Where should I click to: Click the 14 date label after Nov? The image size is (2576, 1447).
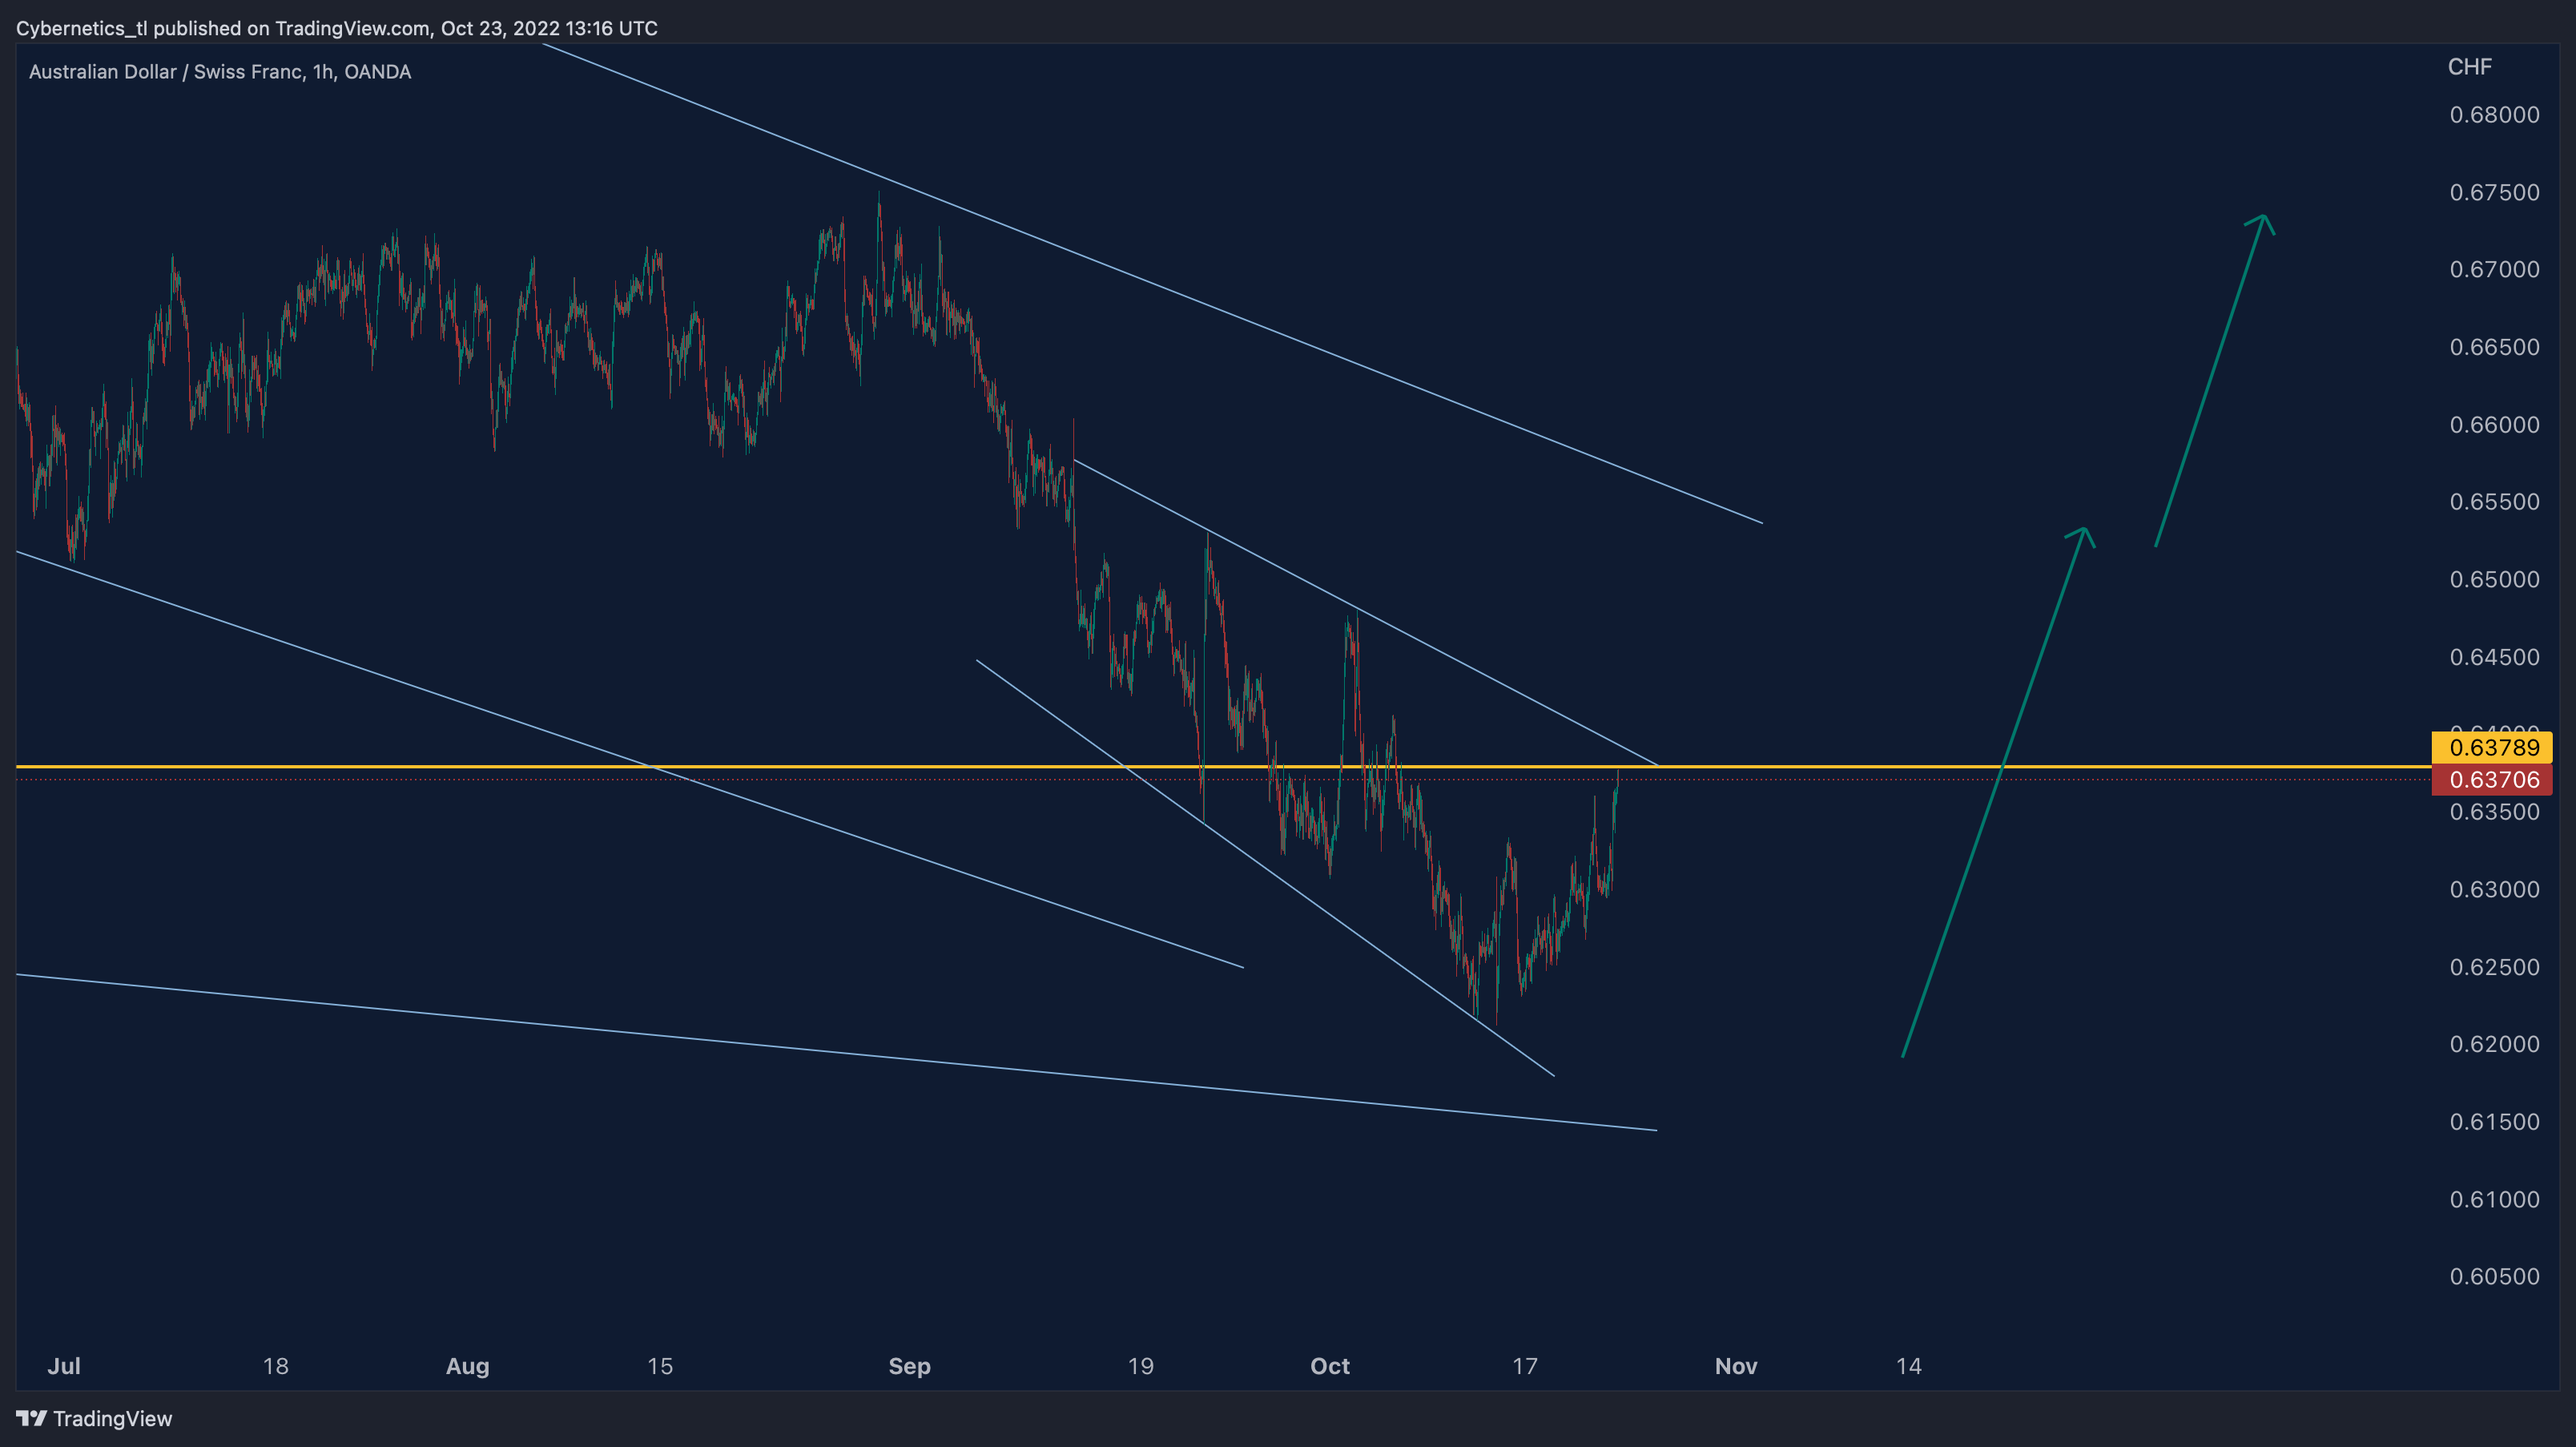coord(1909,1366)
